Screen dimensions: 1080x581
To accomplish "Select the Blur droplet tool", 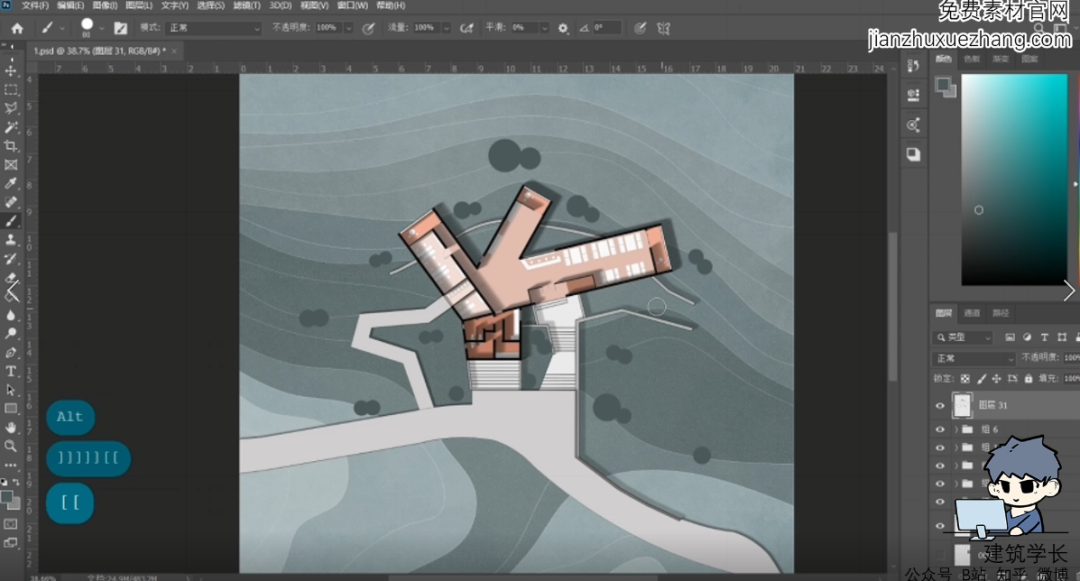I will pyautogui.click(x=11, y=315).
